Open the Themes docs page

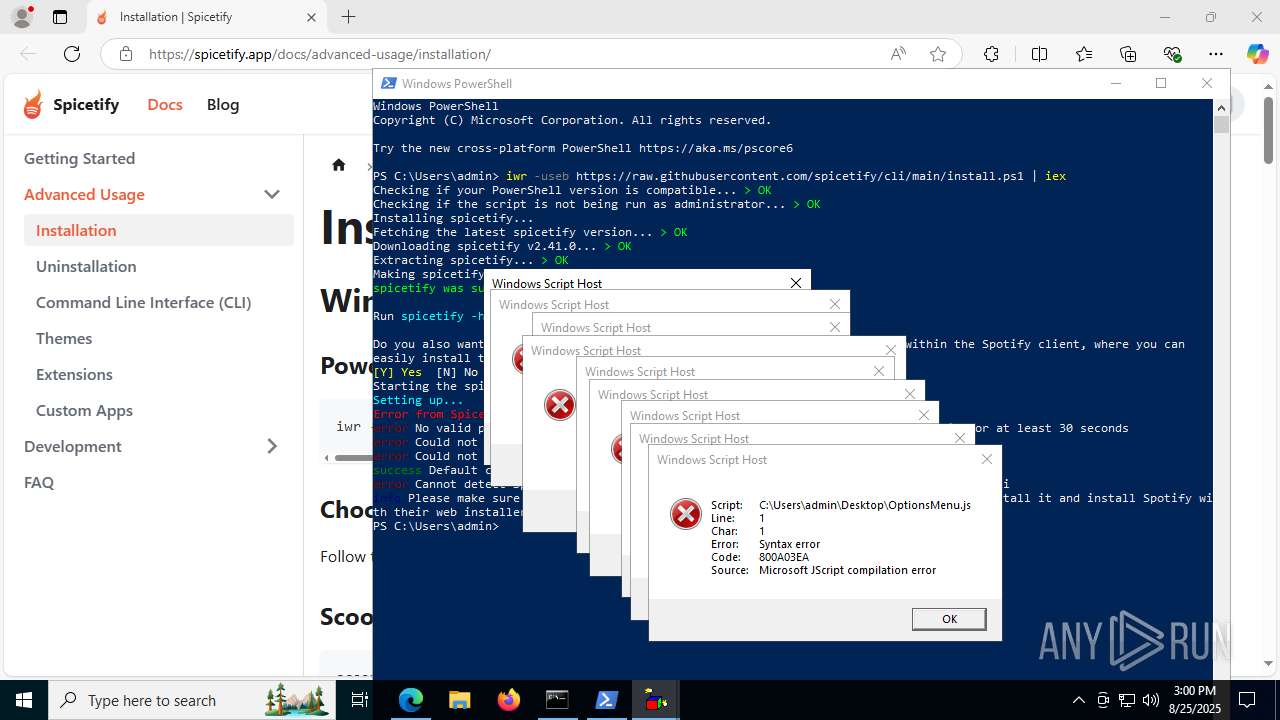tap(159, 338)
